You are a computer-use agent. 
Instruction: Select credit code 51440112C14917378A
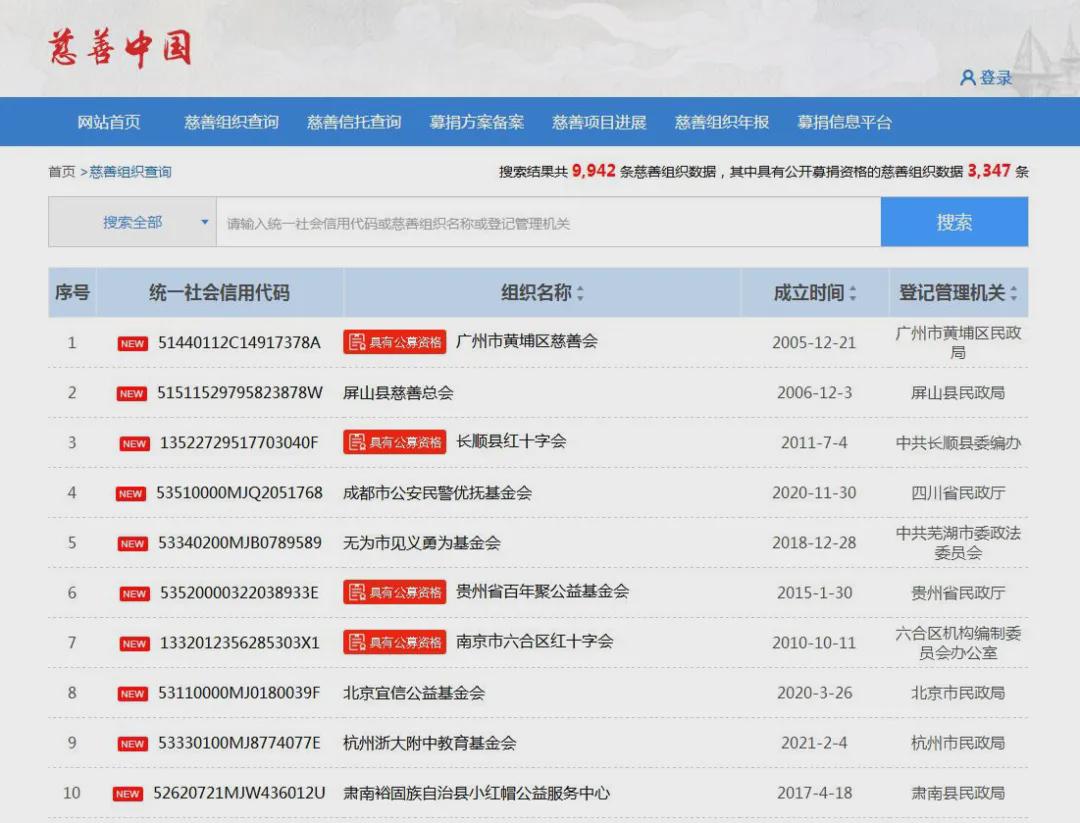(x=239, y=342)
